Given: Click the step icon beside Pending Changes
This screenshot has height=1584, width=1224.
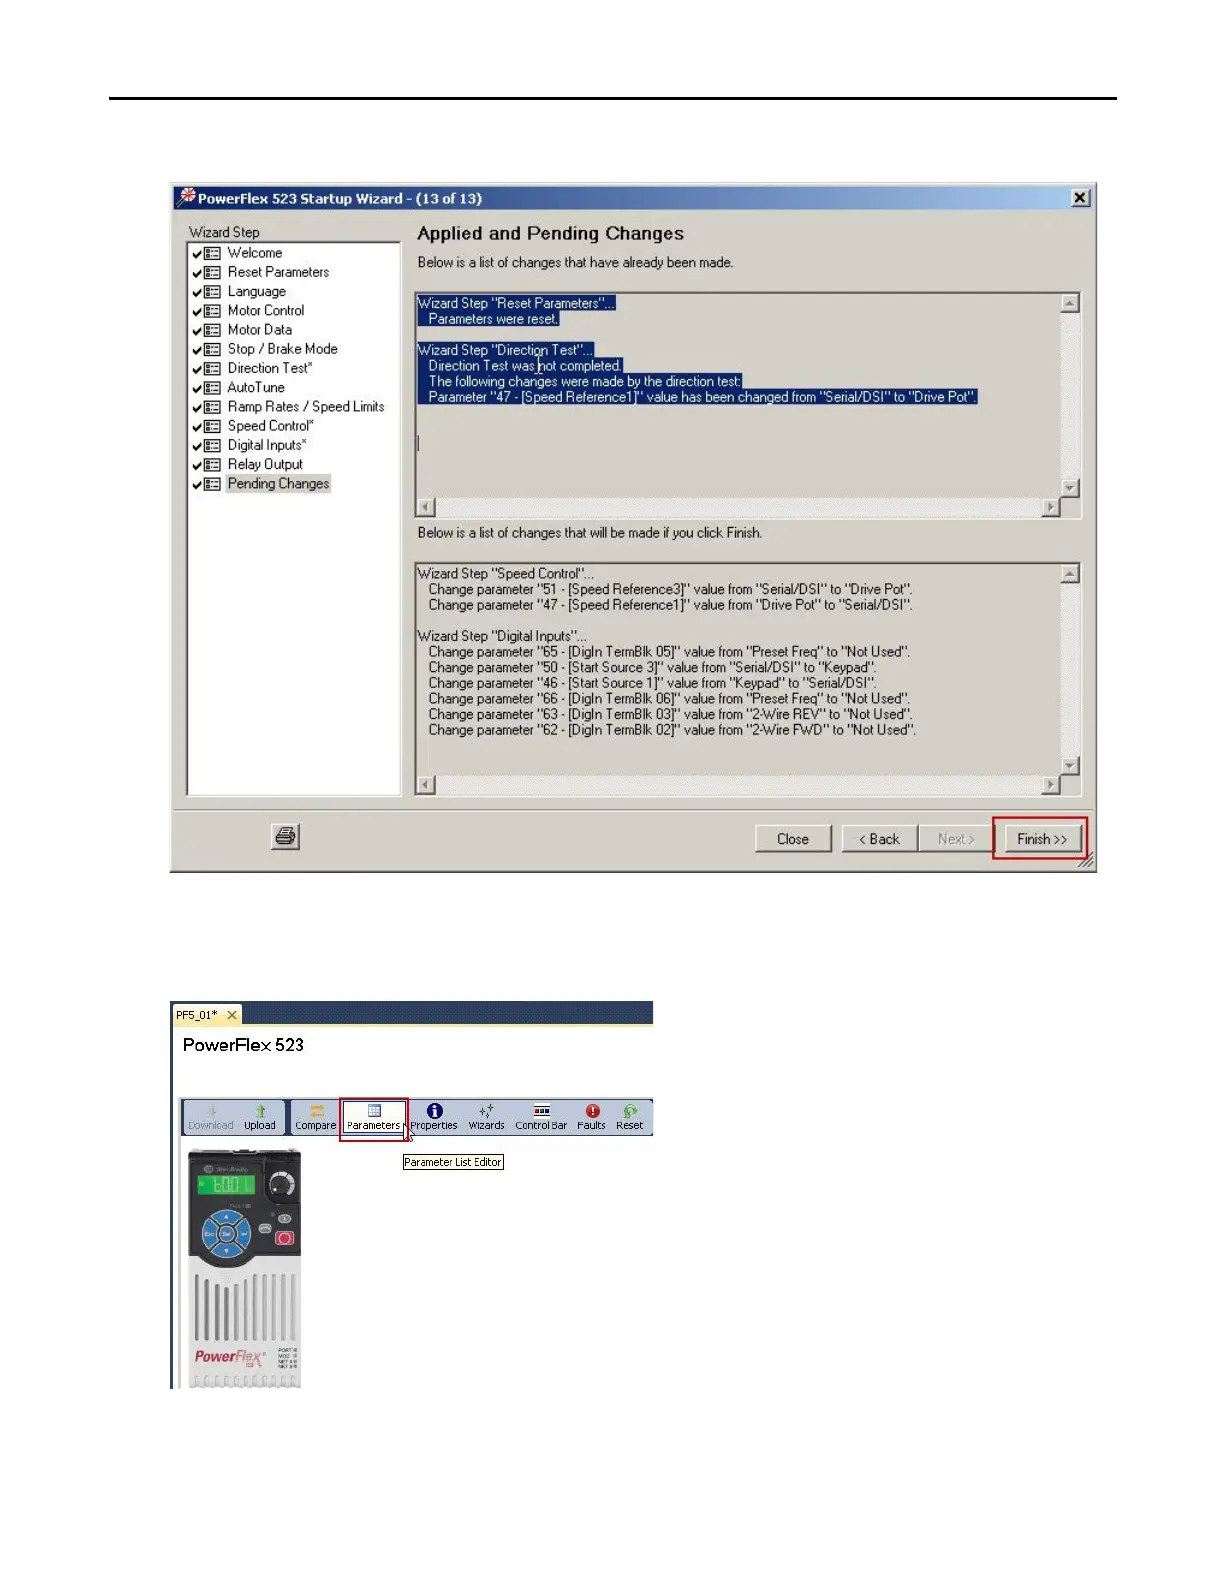Looking at the screenshot, I should coord(212,484).
